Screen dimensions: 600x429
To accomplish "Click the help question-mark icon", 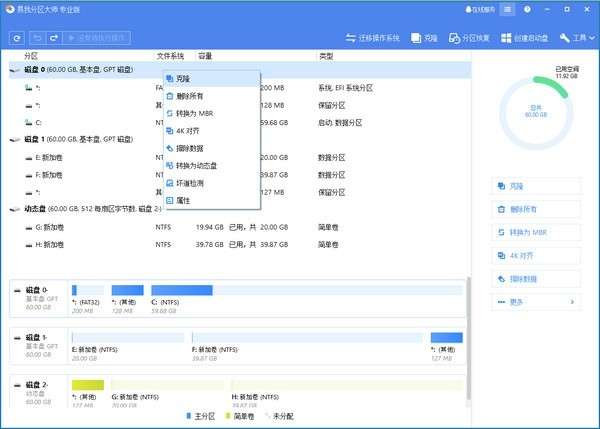I will click(527, 10).
